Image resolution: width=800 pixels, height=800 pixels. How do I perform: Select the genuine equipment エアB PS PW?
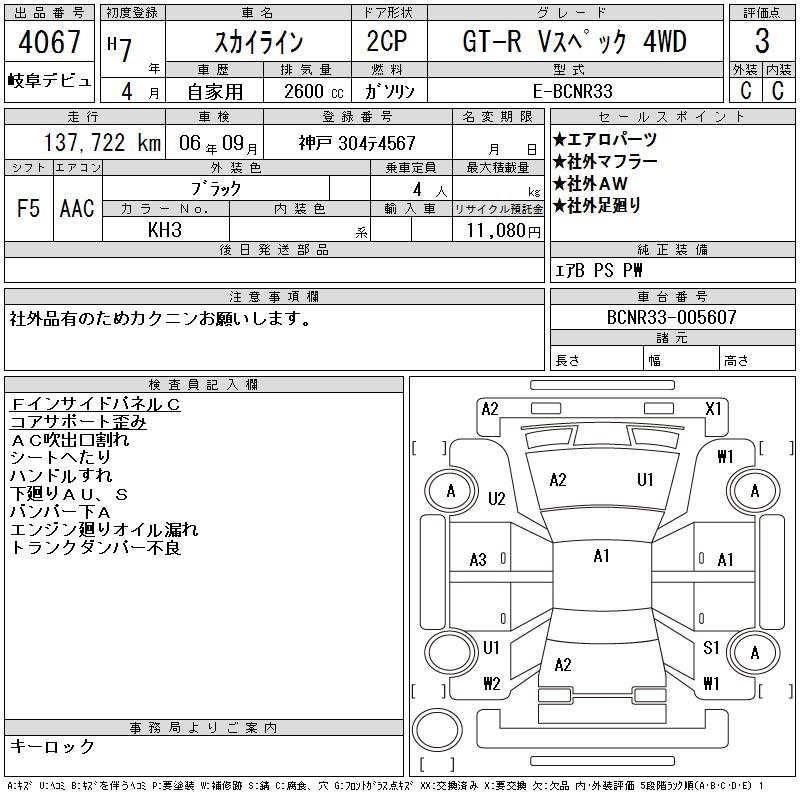[598, 270]
